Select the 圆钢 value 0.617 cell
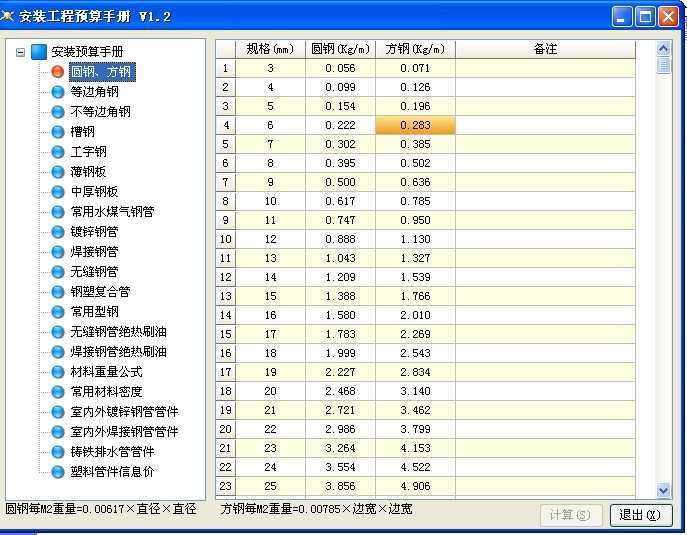 (x=340, y=201)
